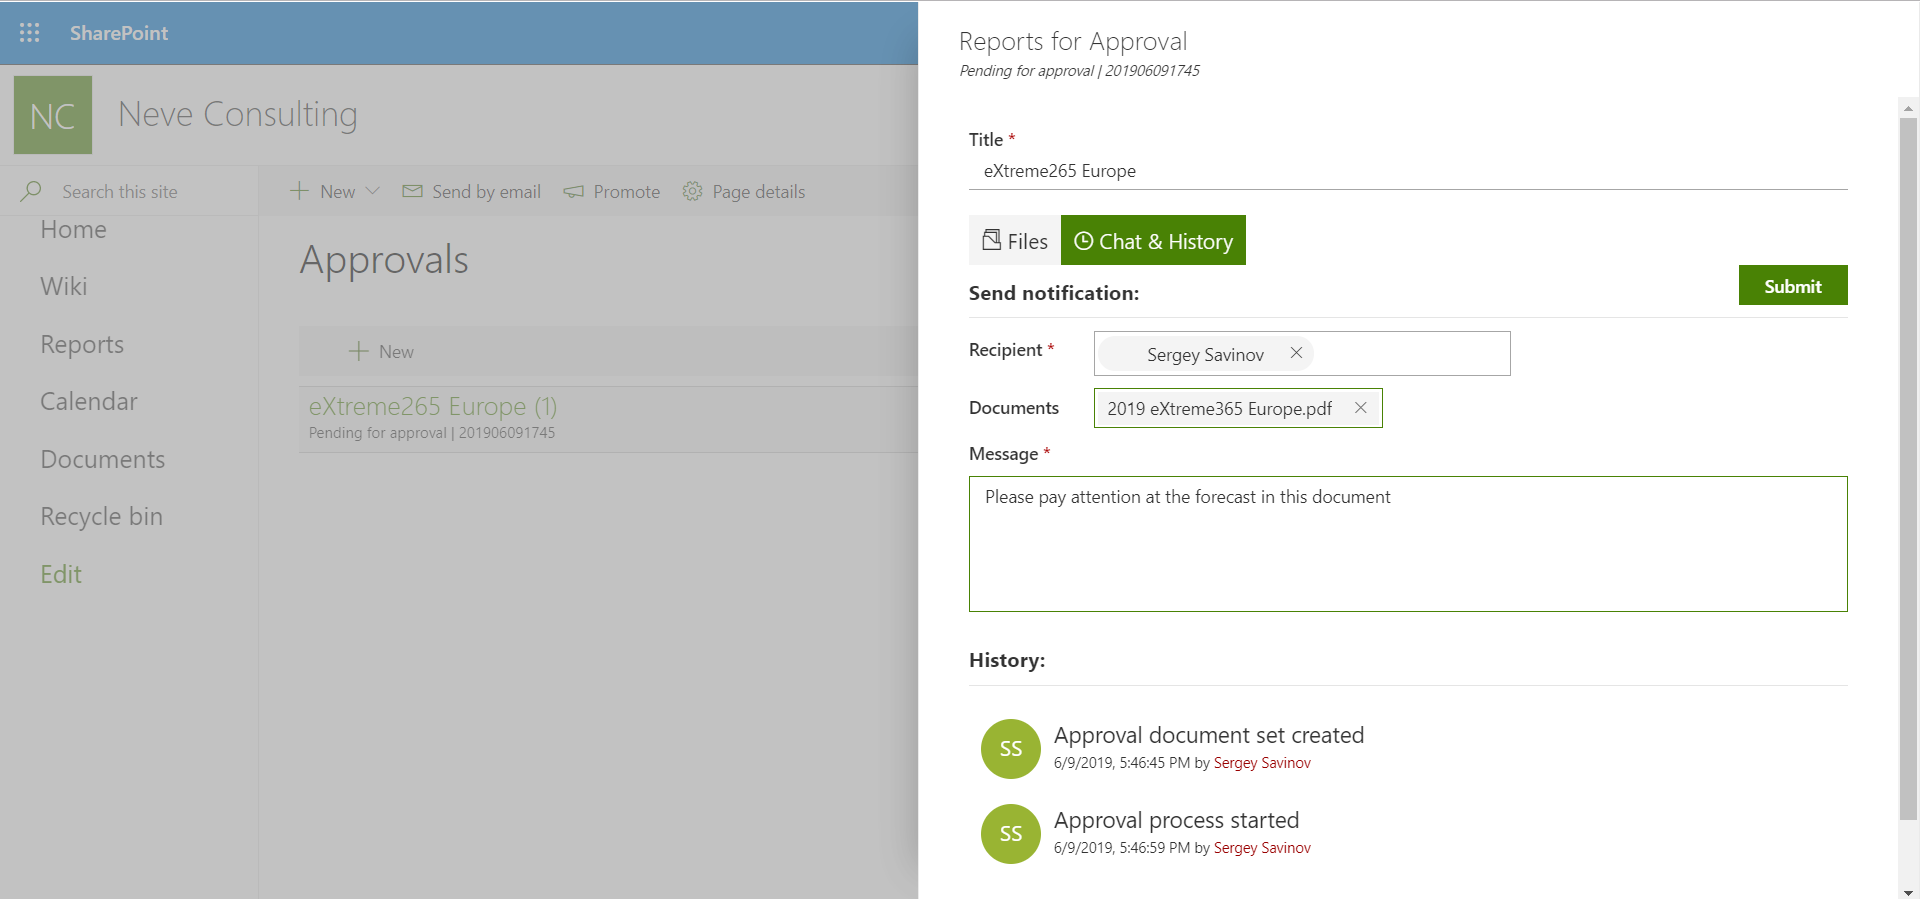Click the Edit navigation link

pyautogui.click(x=61, y=575)
